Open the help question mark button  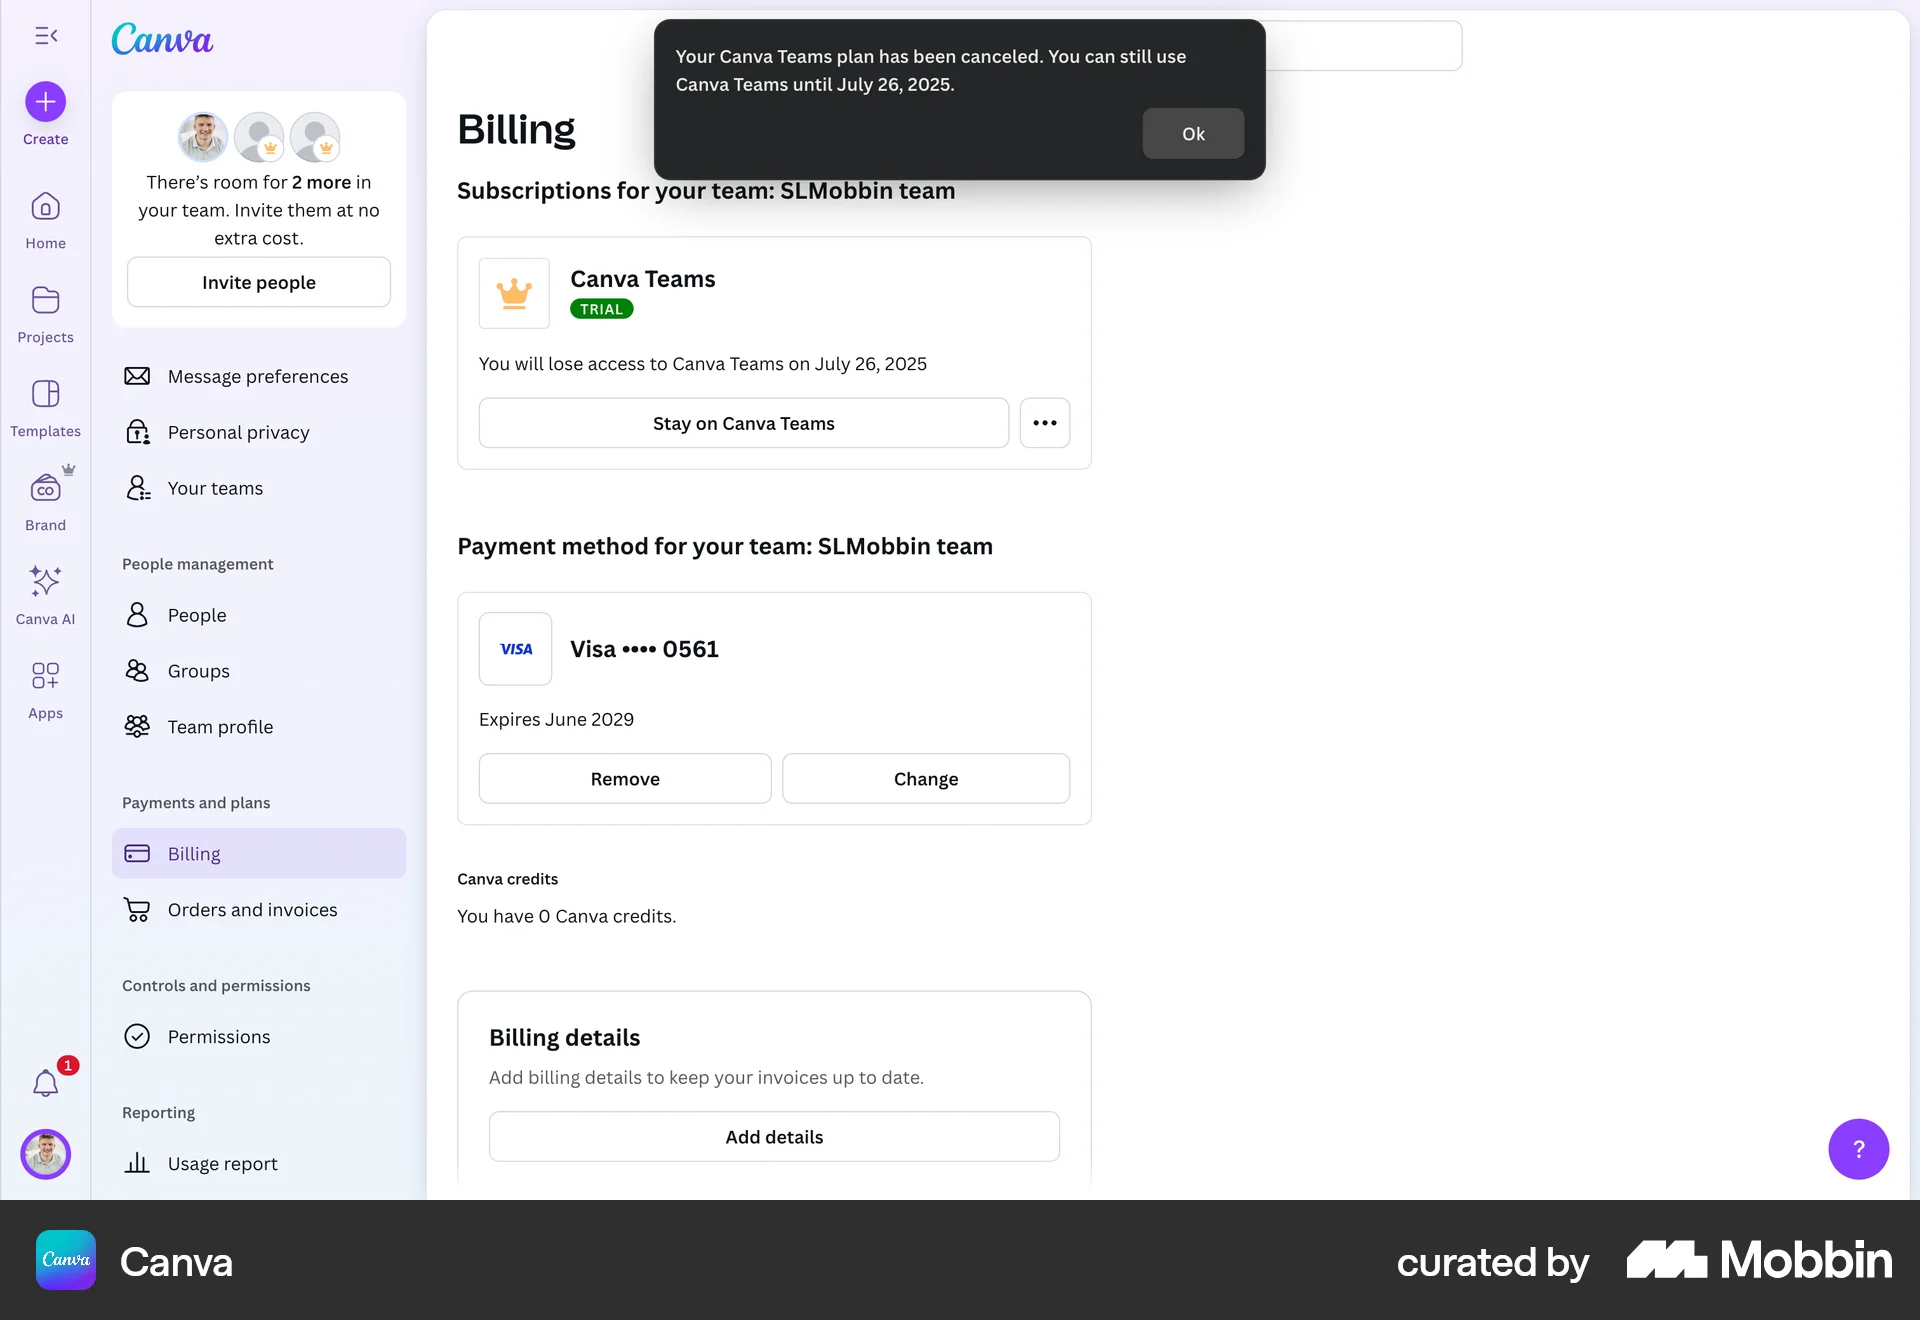[1858, 1149]
